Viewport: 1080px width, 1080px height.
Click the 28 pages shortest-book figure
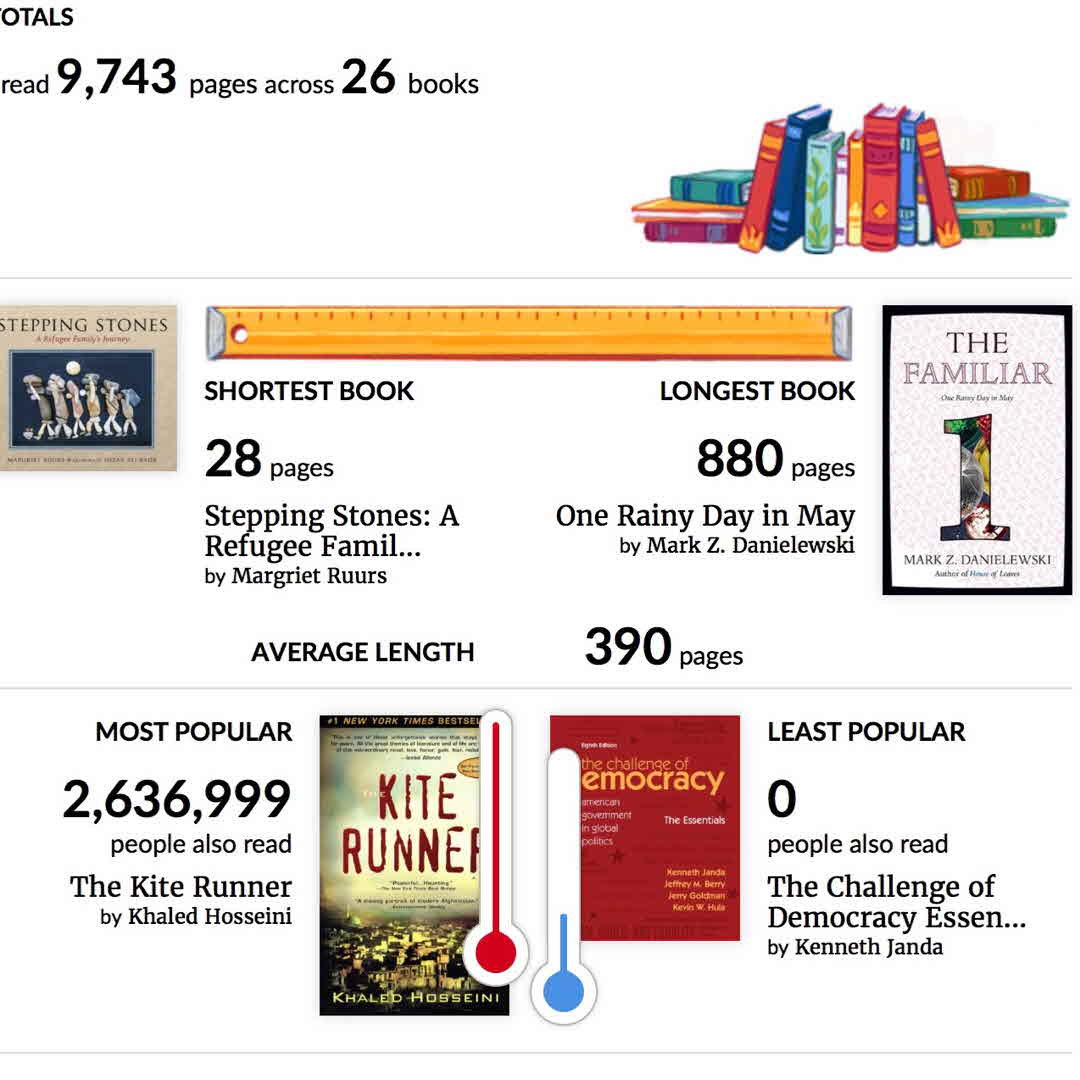[234, 460]
